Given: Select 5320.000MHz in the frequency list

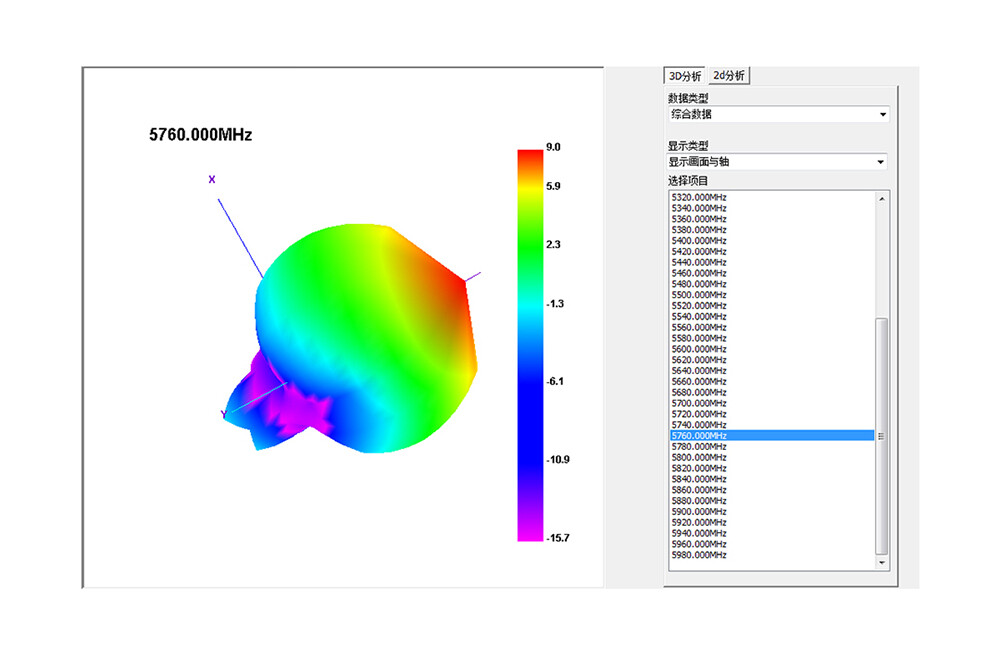Looking at the screenshot, I should coord(699,197).
